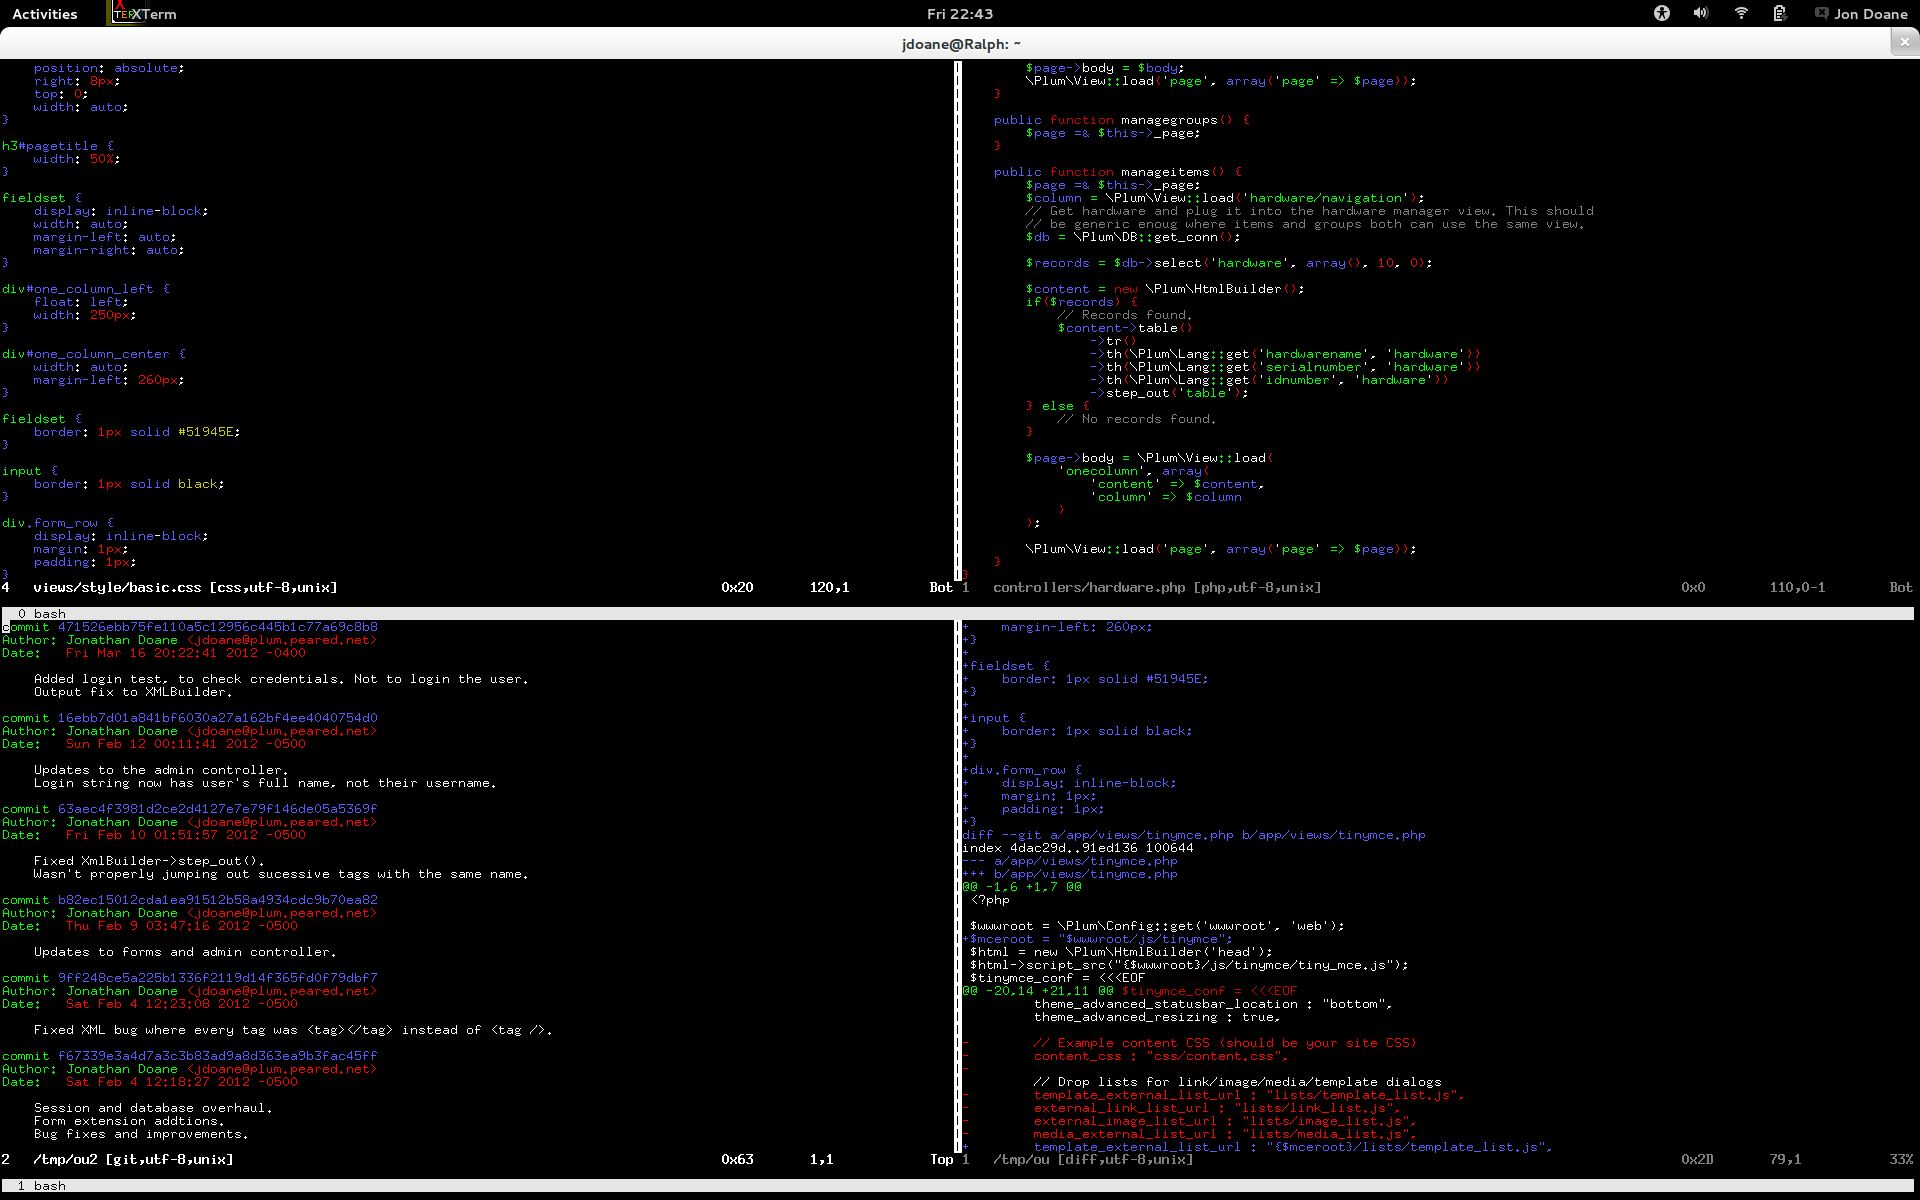Open the battery status icon
The height and width of the screenshot is (1200, 1920).
(1779, 13)
